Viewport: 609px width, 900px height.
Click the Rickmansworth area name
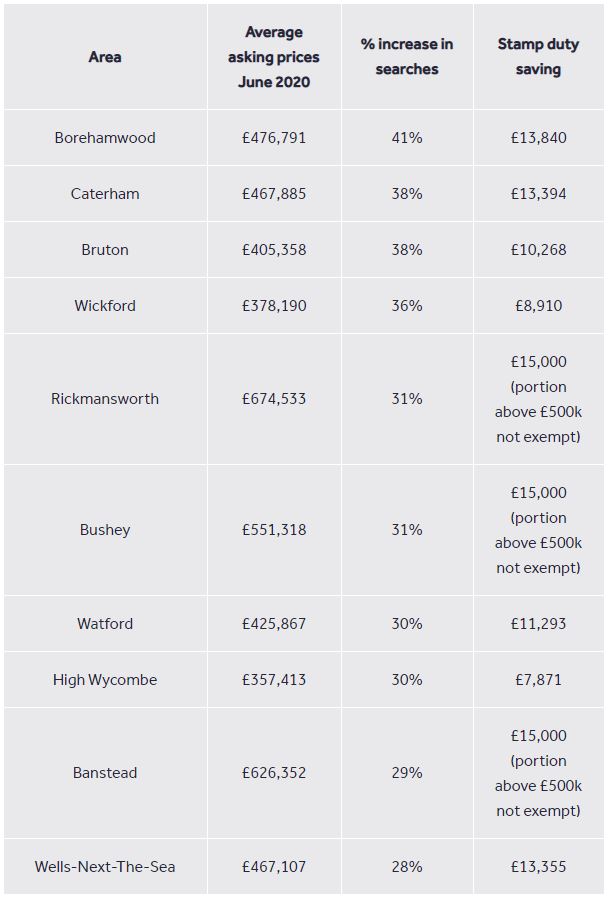(x=105, y=399)
